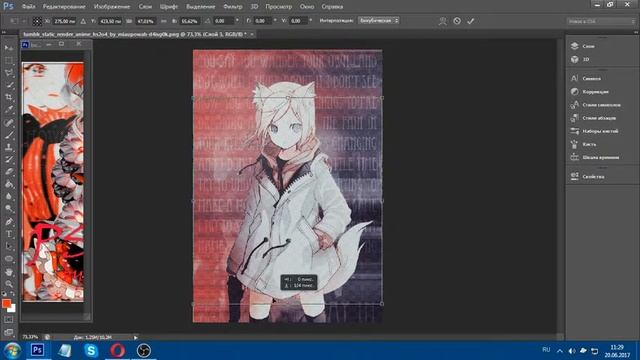Open Skype from the taskbar

[x=91, y=350]
